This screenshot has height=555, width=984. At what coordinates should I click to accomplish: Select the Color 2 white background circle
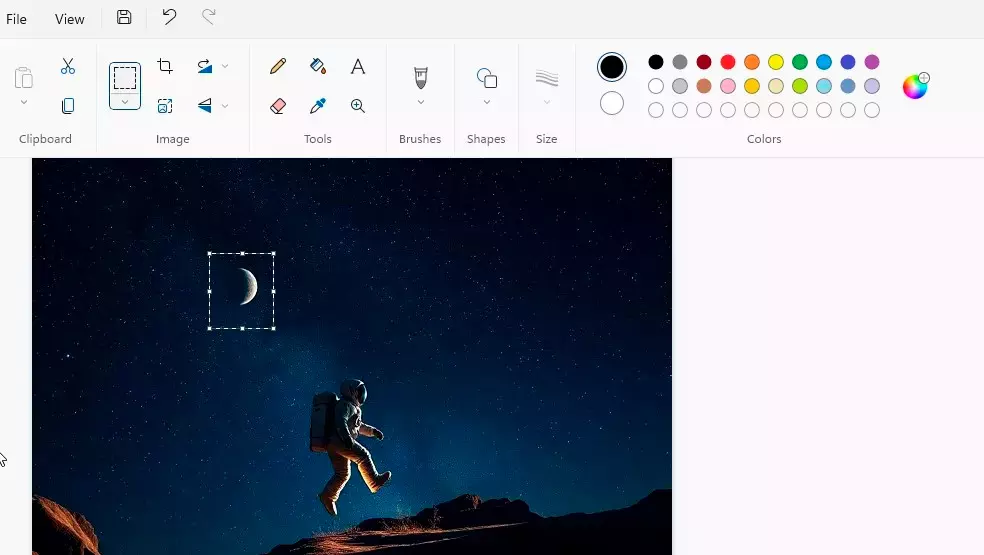[612, 104]
